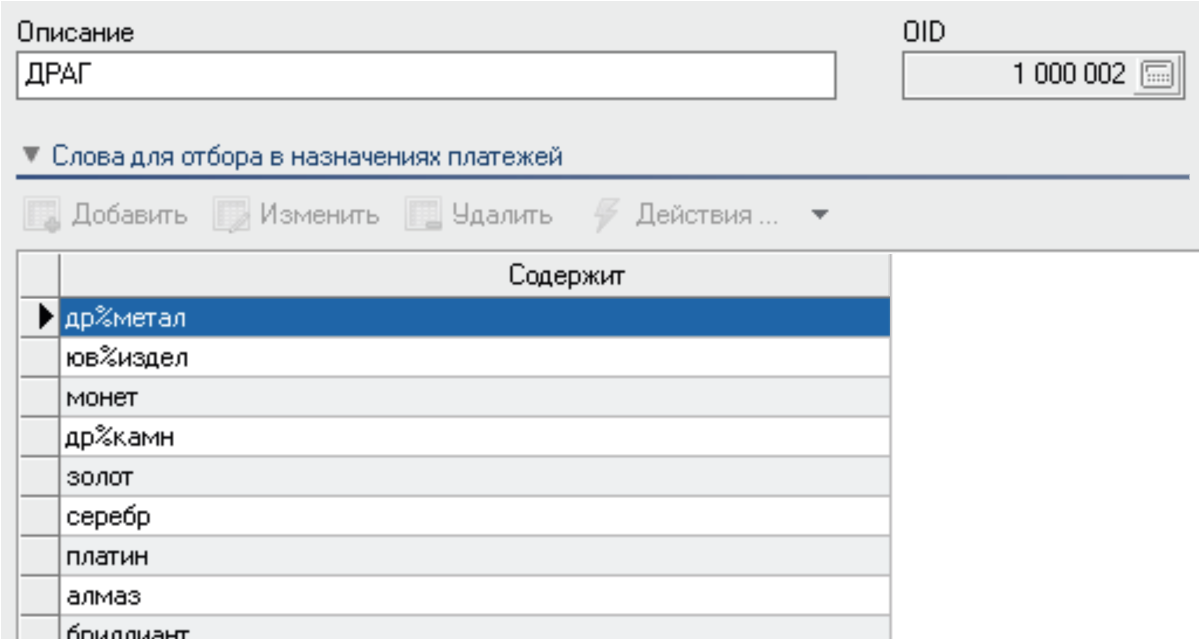Click the current row arrow indicator
The height and width of the screenshot is (640, 1200).
point(44,318)
